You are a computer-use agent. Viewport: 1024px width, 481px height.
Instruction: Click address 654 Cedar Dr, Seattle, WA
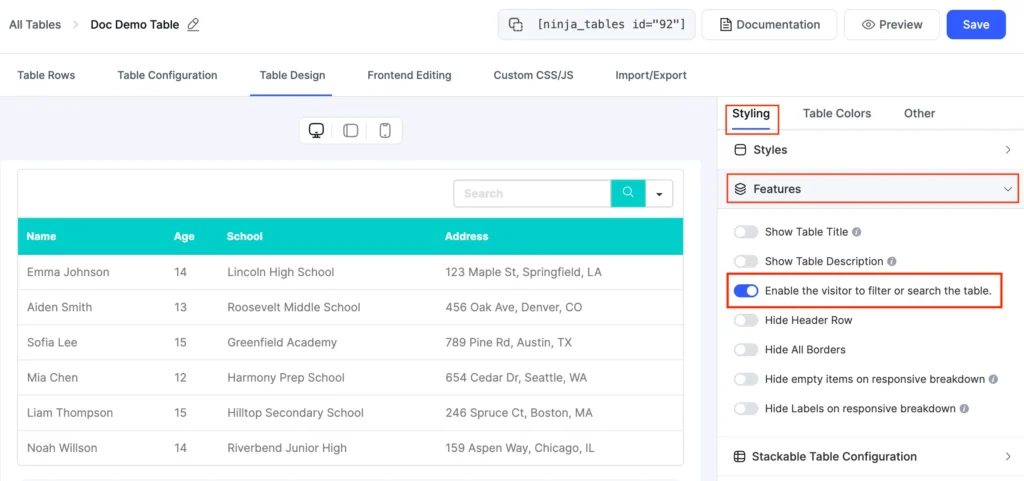pyautogui.click(x=516, y=377)
